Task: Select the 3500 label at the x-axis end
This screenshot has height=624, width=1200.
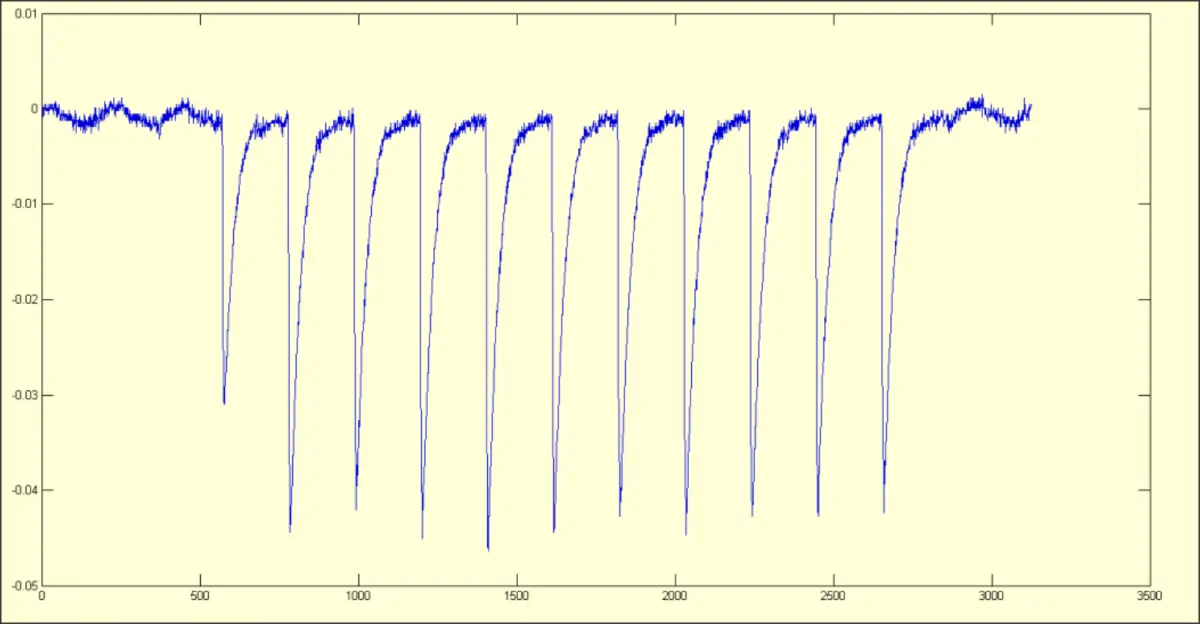Action: [x=1149, y=595]
